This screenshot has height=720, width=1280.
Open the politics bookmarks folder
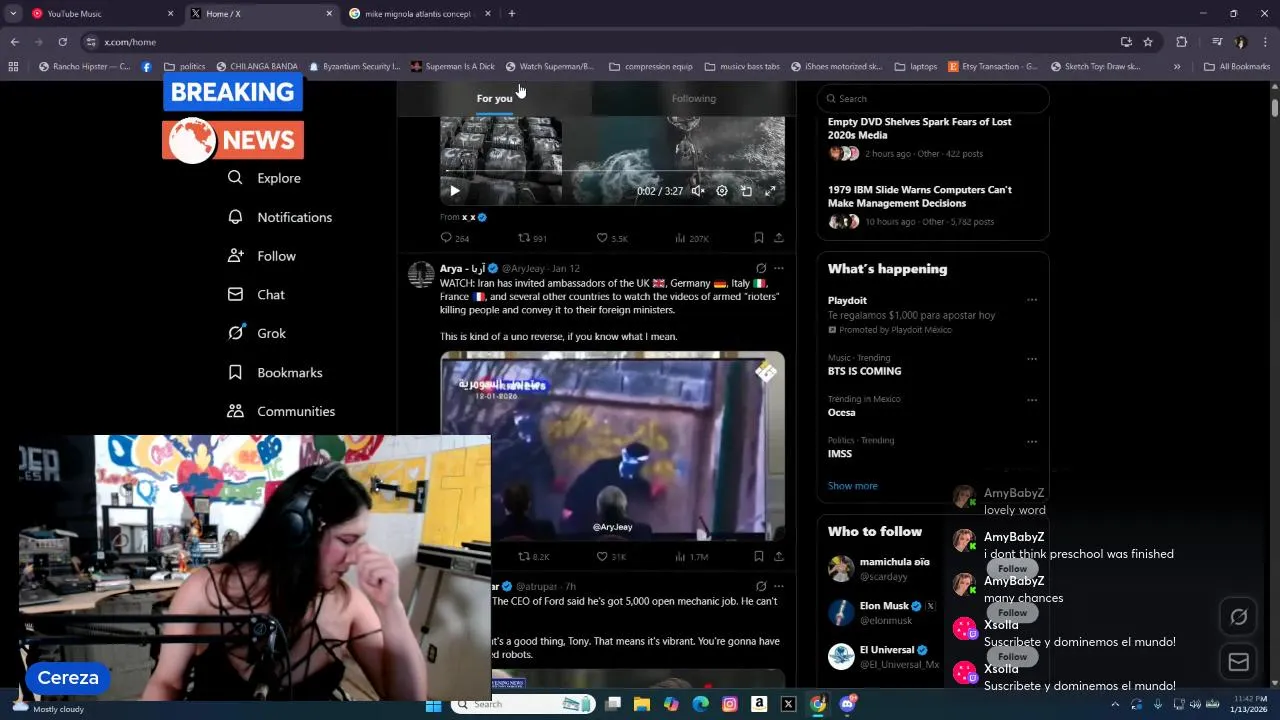184,67
